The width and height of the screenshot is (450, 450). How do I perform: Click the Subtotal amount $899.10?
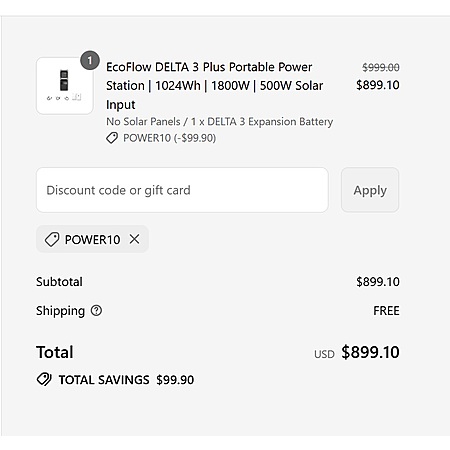click(x=378, y=282)
